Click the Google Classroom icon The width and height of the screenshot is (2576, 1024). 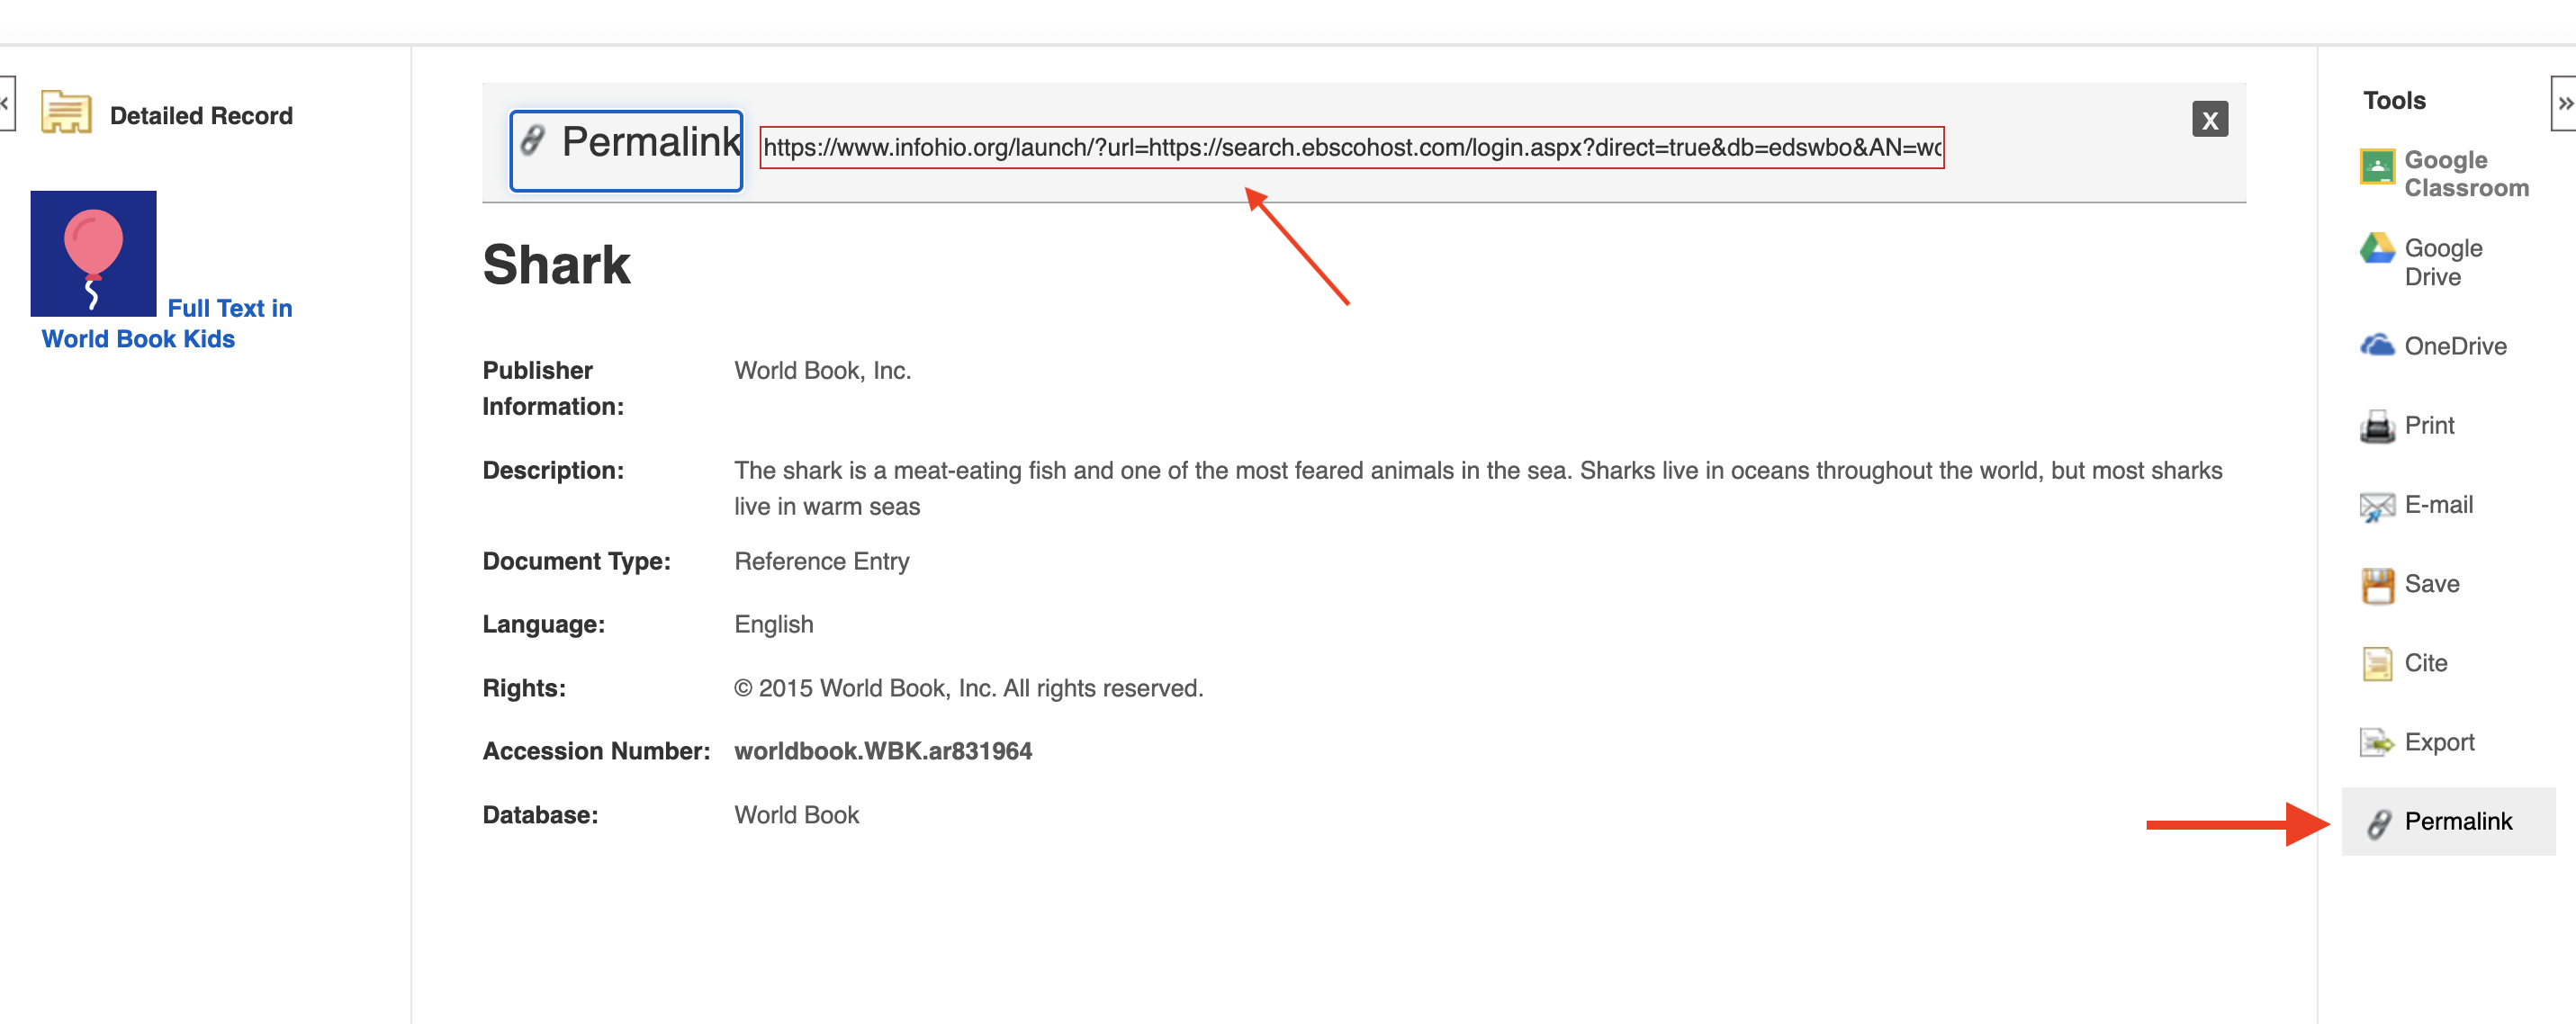(2377, 166)
